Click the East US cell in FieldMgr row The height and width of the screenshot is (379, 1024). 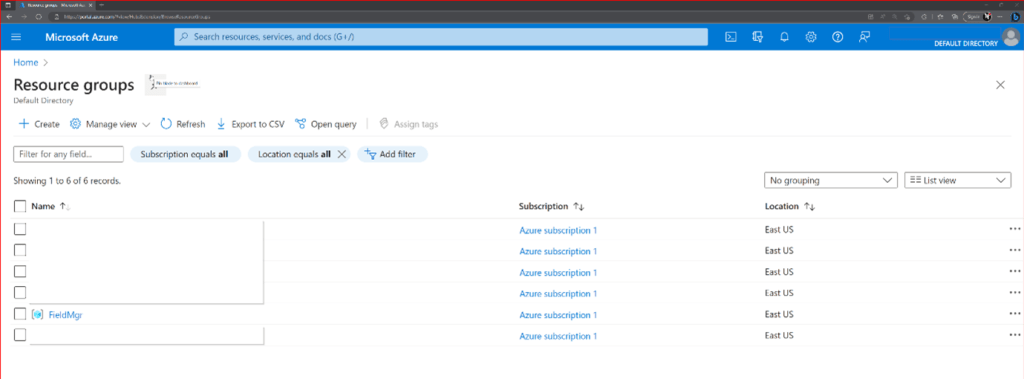[x=779, y=314]
